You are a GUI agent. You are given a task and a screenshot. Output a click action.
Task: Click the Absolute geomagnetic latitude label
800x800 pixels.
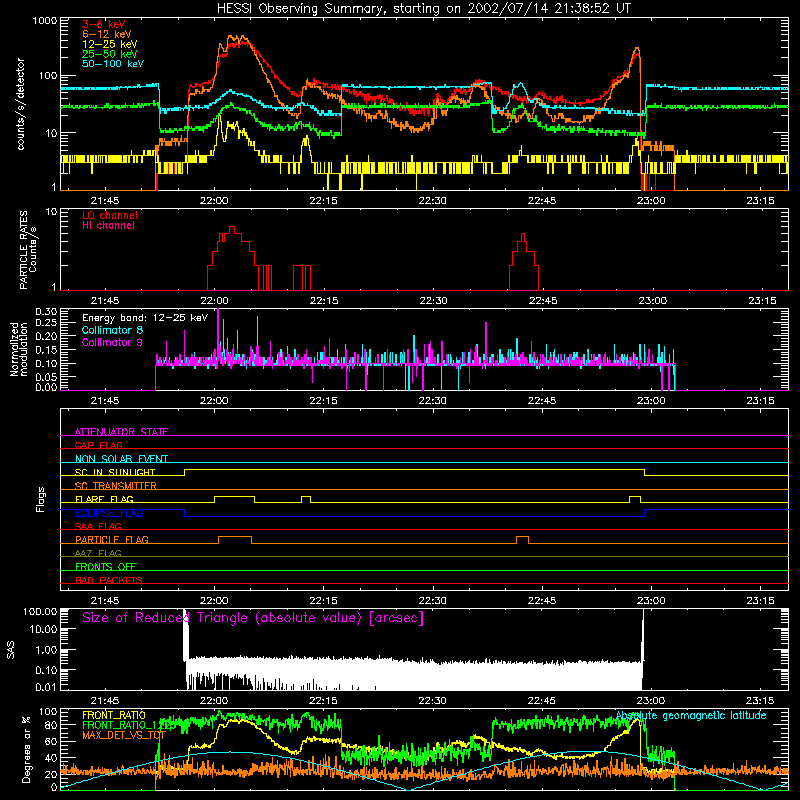click(x=691, y=715)
